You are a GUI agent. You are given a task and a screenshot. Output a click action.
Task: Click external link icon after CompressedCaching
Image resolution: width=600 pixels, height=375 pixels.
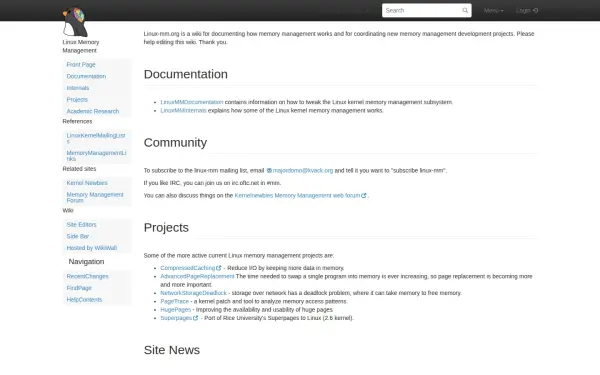click(x=218, y=268)
